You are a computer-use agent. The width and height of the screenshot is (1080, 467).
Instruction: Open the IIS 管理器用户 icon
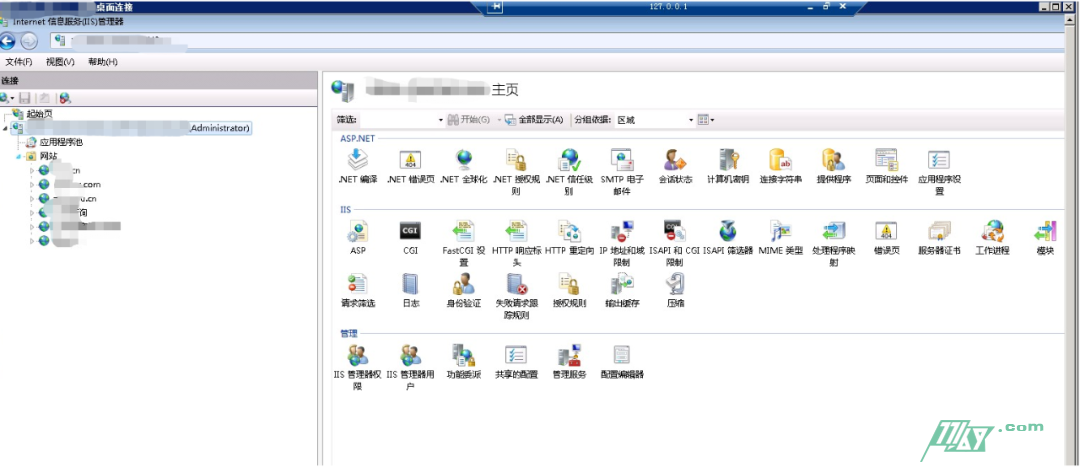pyautogui.click(x=411, y=355)
